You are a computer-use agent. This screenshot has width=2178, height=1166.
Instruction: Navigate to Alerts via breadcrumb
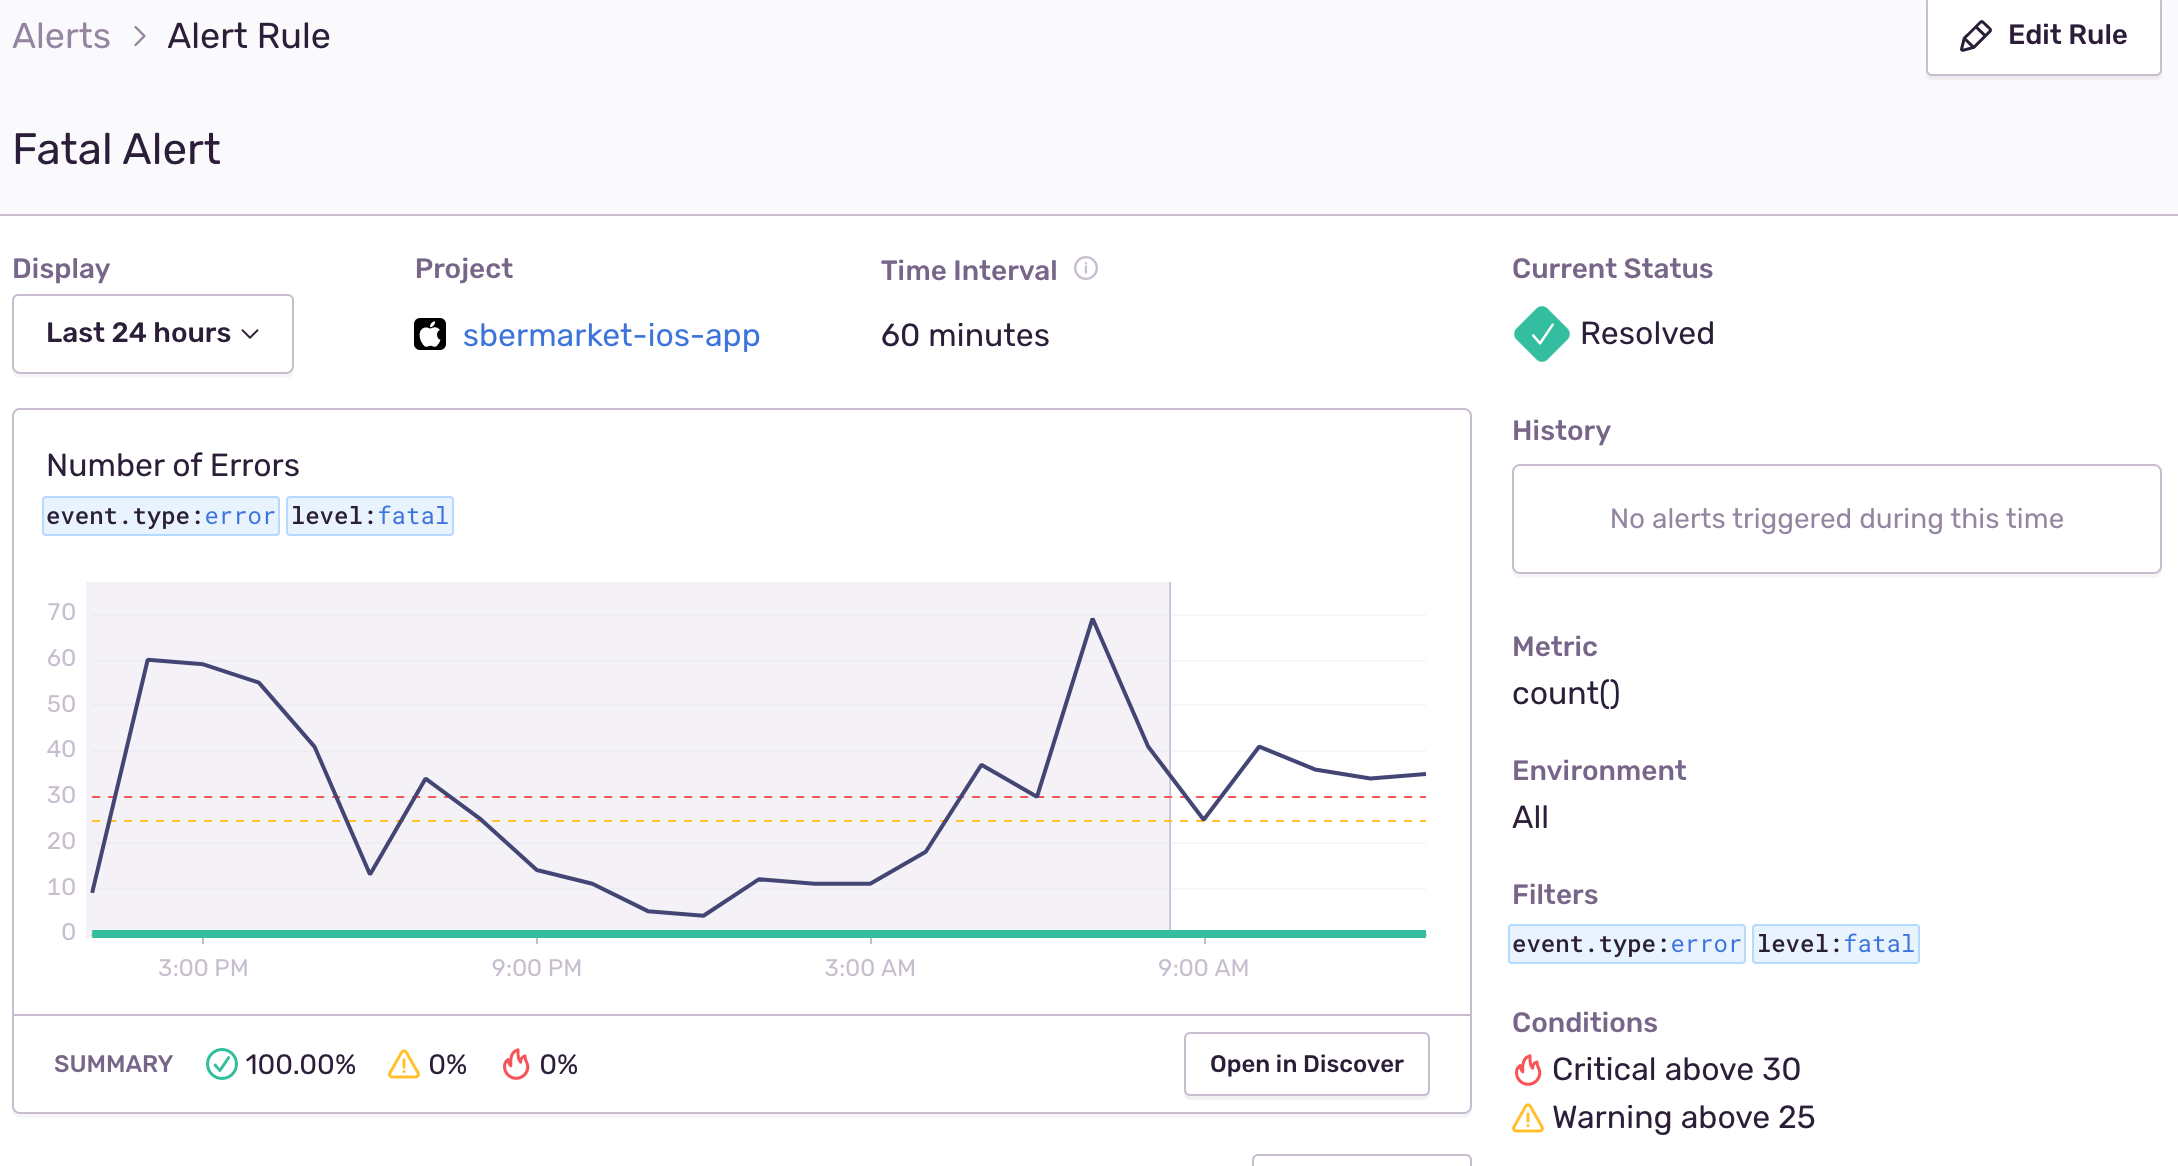pos(61,35)
